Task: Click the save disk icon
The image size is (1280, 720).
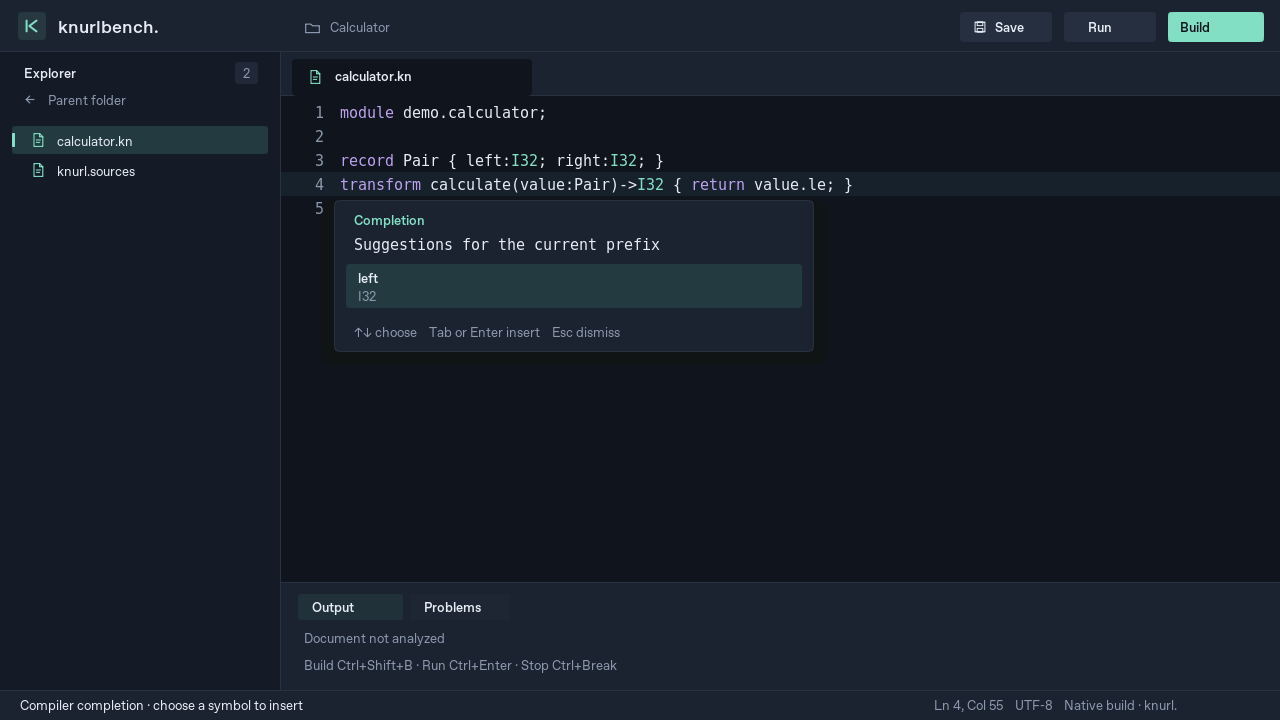Action: [x=980, y=27]
